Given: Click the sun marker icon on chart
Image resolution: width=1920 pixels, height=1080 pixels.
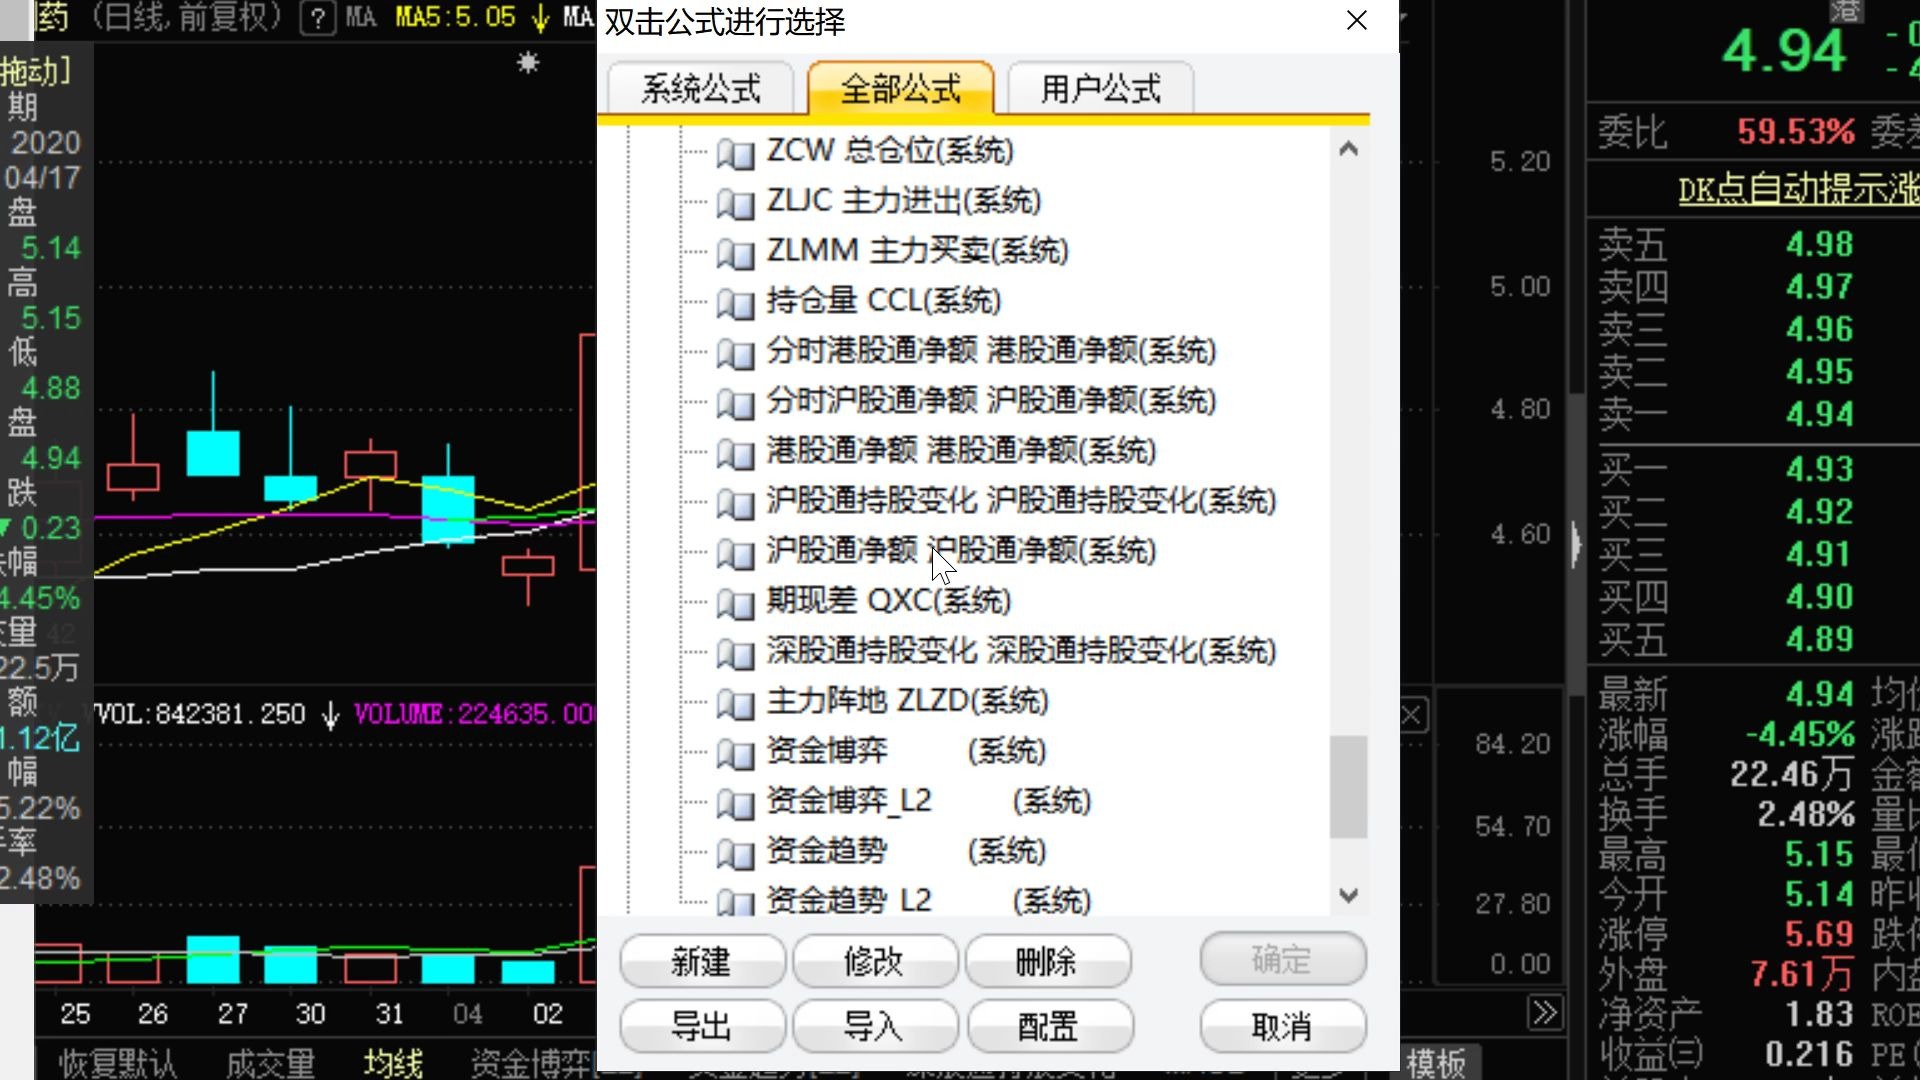Looking at the screenshot, I should click(x=528, y=63).
